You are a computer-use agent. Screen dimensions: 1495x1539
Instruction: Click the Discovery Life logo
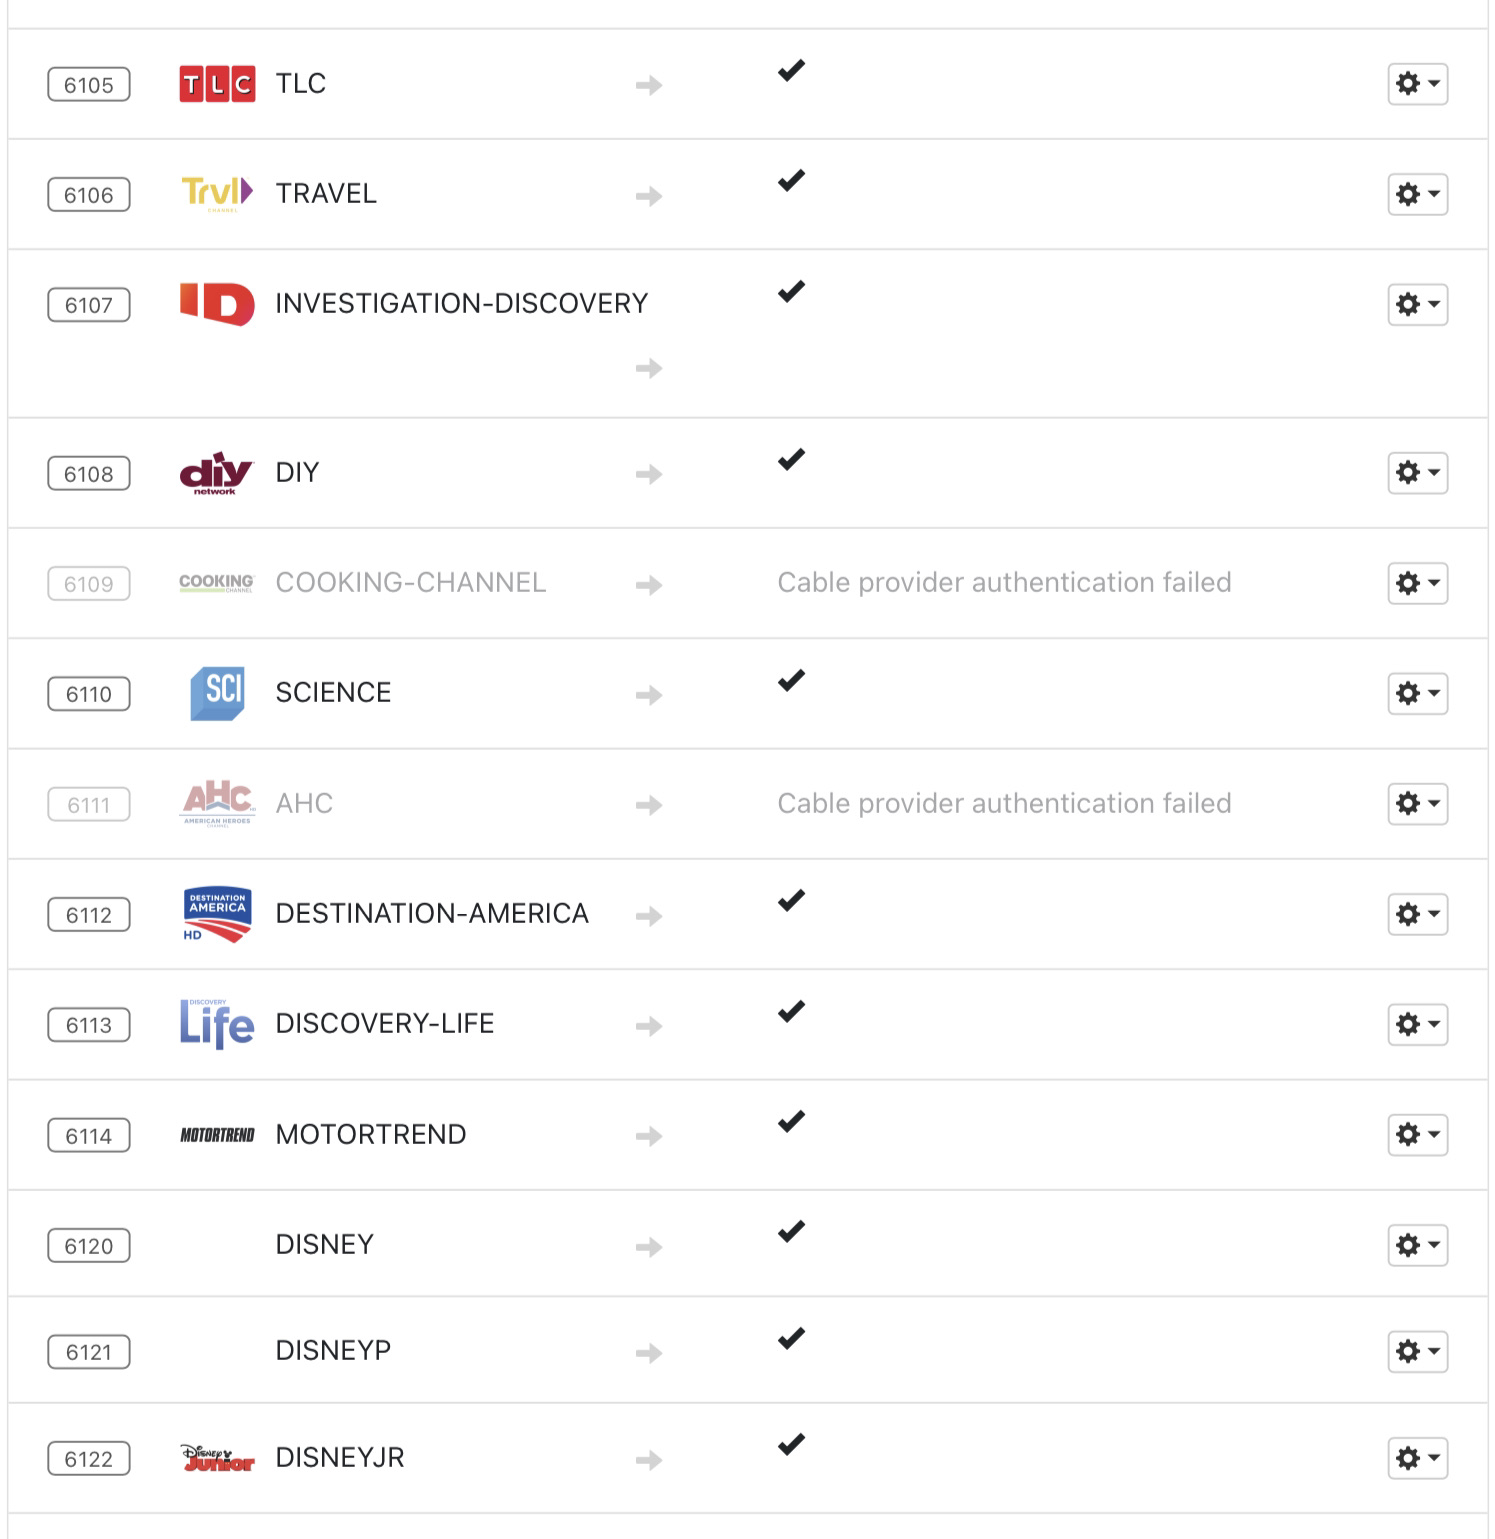click(217, 1024)
